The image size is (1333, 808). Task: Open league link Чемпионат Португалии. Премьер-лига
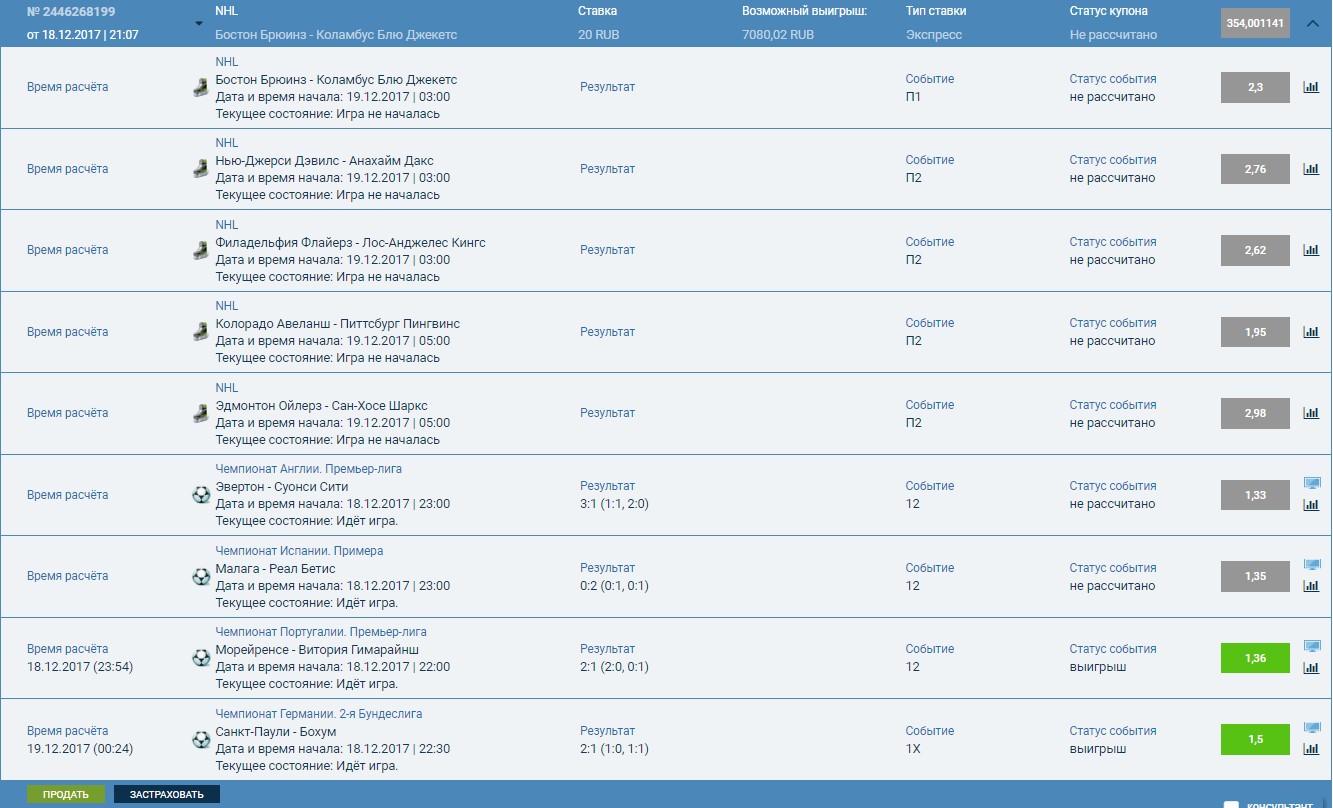[321, 632]
